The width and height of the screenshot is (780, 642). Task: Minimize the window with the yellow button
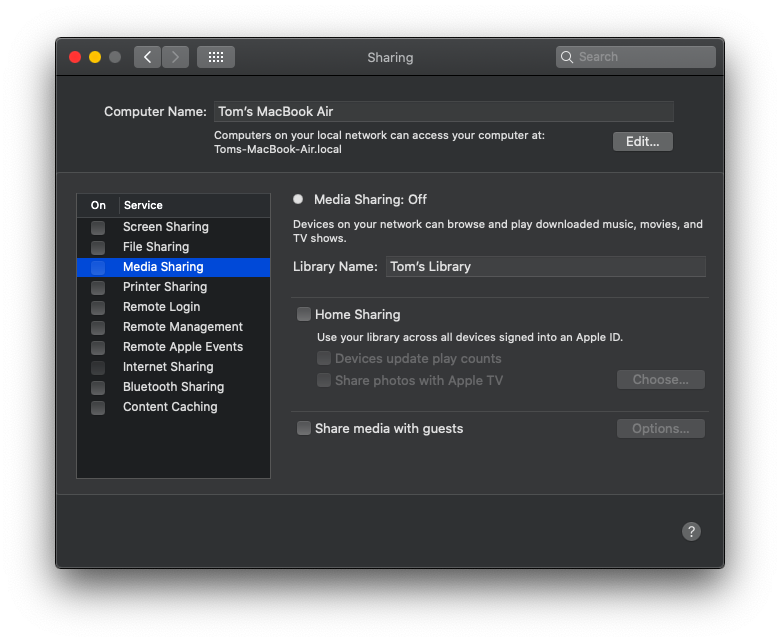click(x=95, y=57)
